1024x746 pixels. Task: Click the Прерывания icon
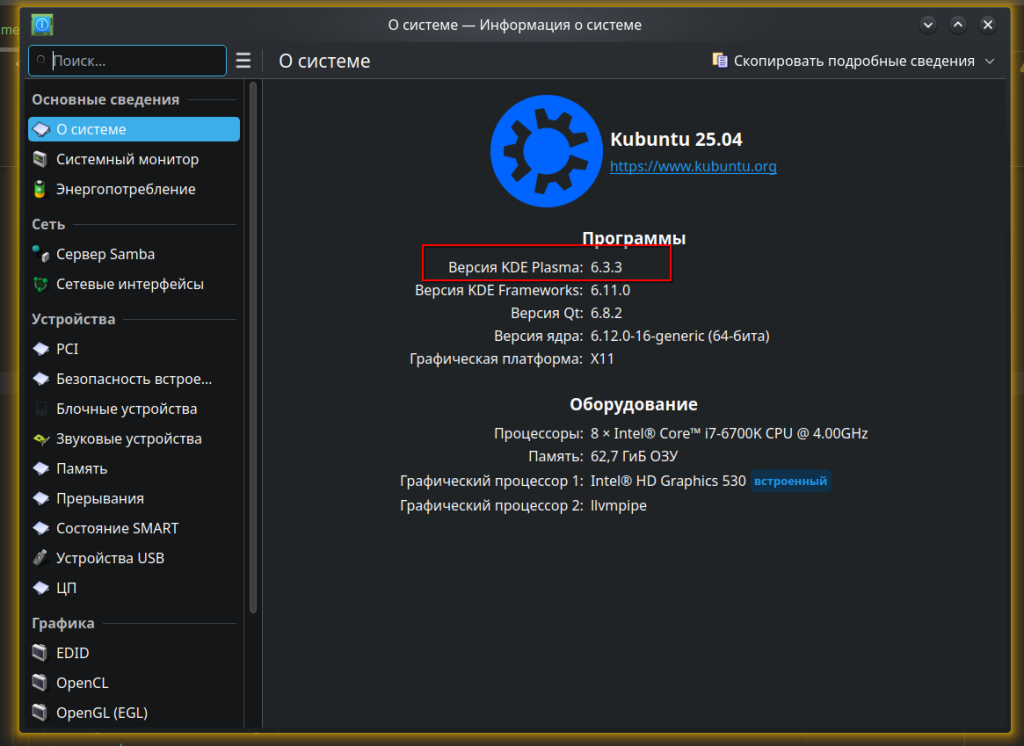coord(40,498)
